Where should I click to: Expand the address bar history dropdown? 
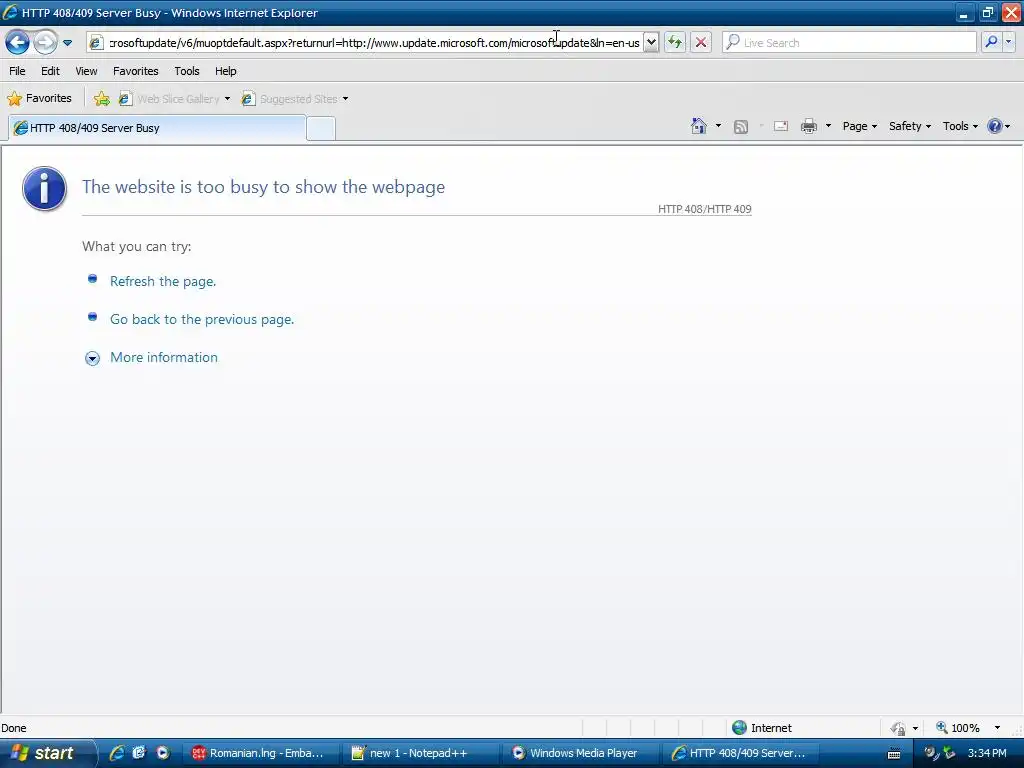coord(651,43)
